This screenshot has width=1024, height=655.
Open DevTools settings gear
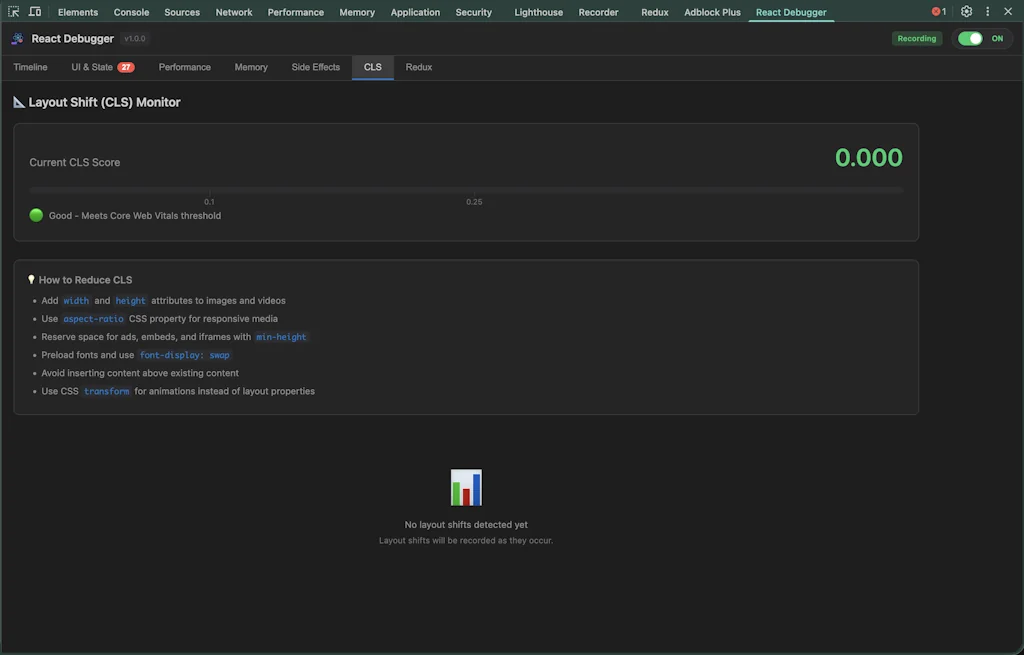966,11
